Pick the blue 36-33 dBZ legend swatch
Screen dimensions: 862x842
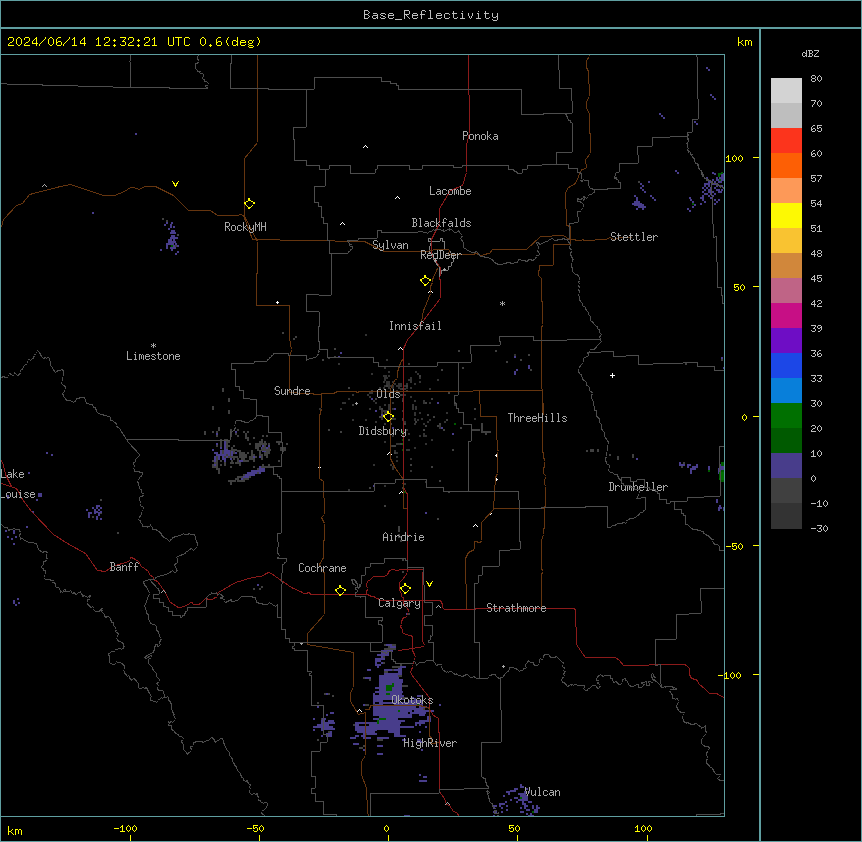tap(786, 365)
